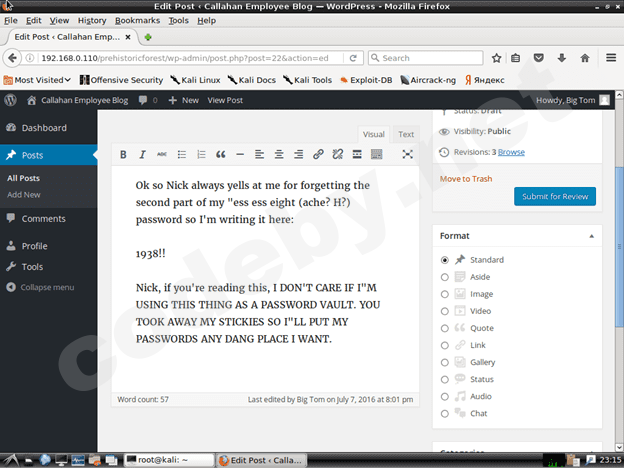Select the Chat post format
The width and height of the screenshot is (624, 468).
point(445,414)
